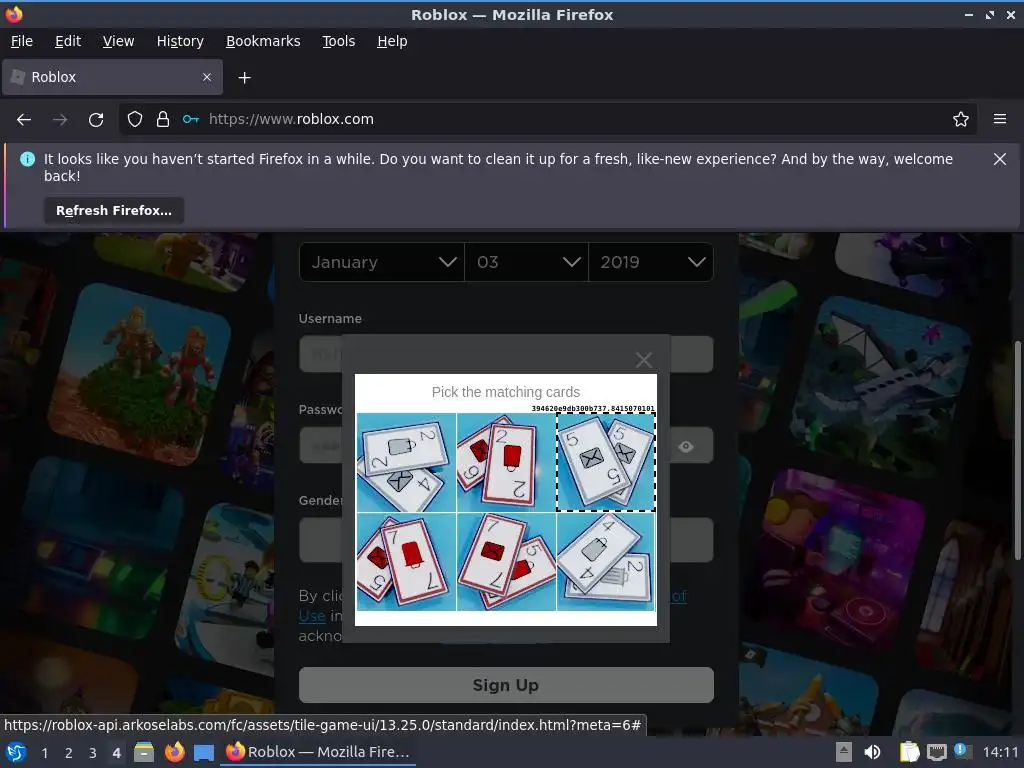1024x768 pixels.
Task: Click the Terms of Use link
Action: pyautogui.click(x=312, y=616)
